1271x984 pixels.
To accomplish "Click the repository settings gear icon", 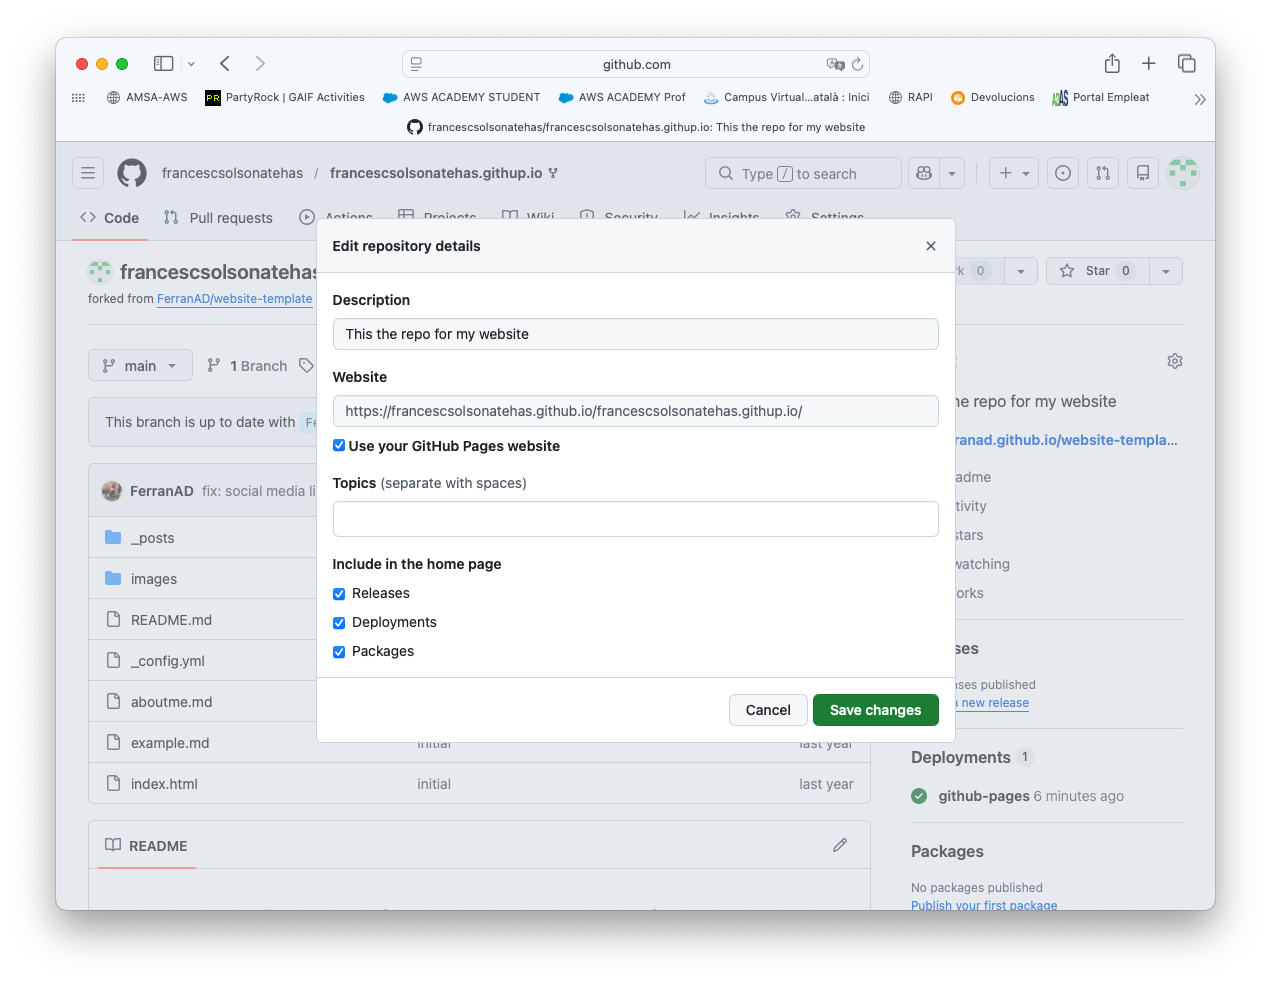I will click(x=1175, y=361).
